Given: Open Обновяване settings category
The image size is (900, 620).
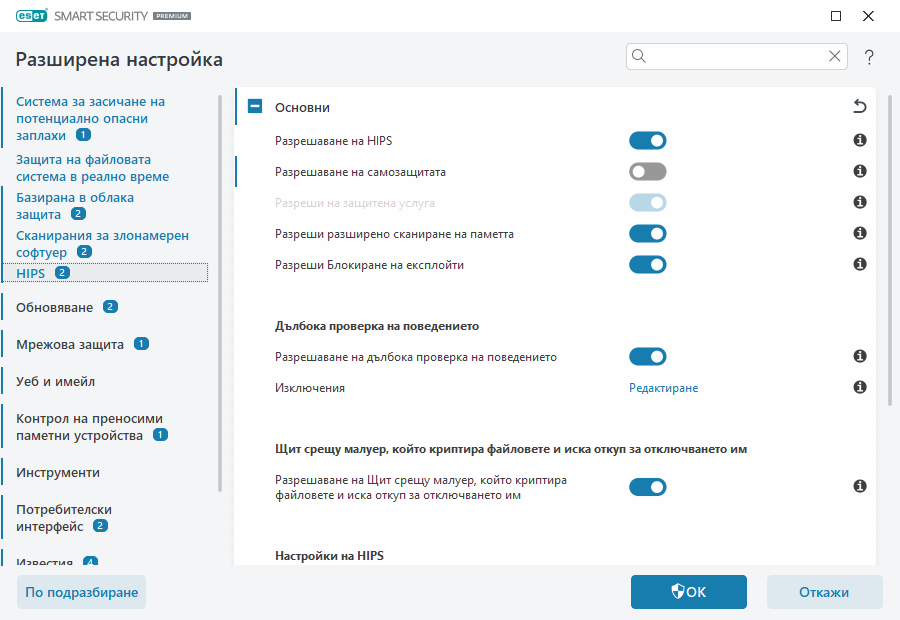Looking at the screenshot, I should coord(55,308).
